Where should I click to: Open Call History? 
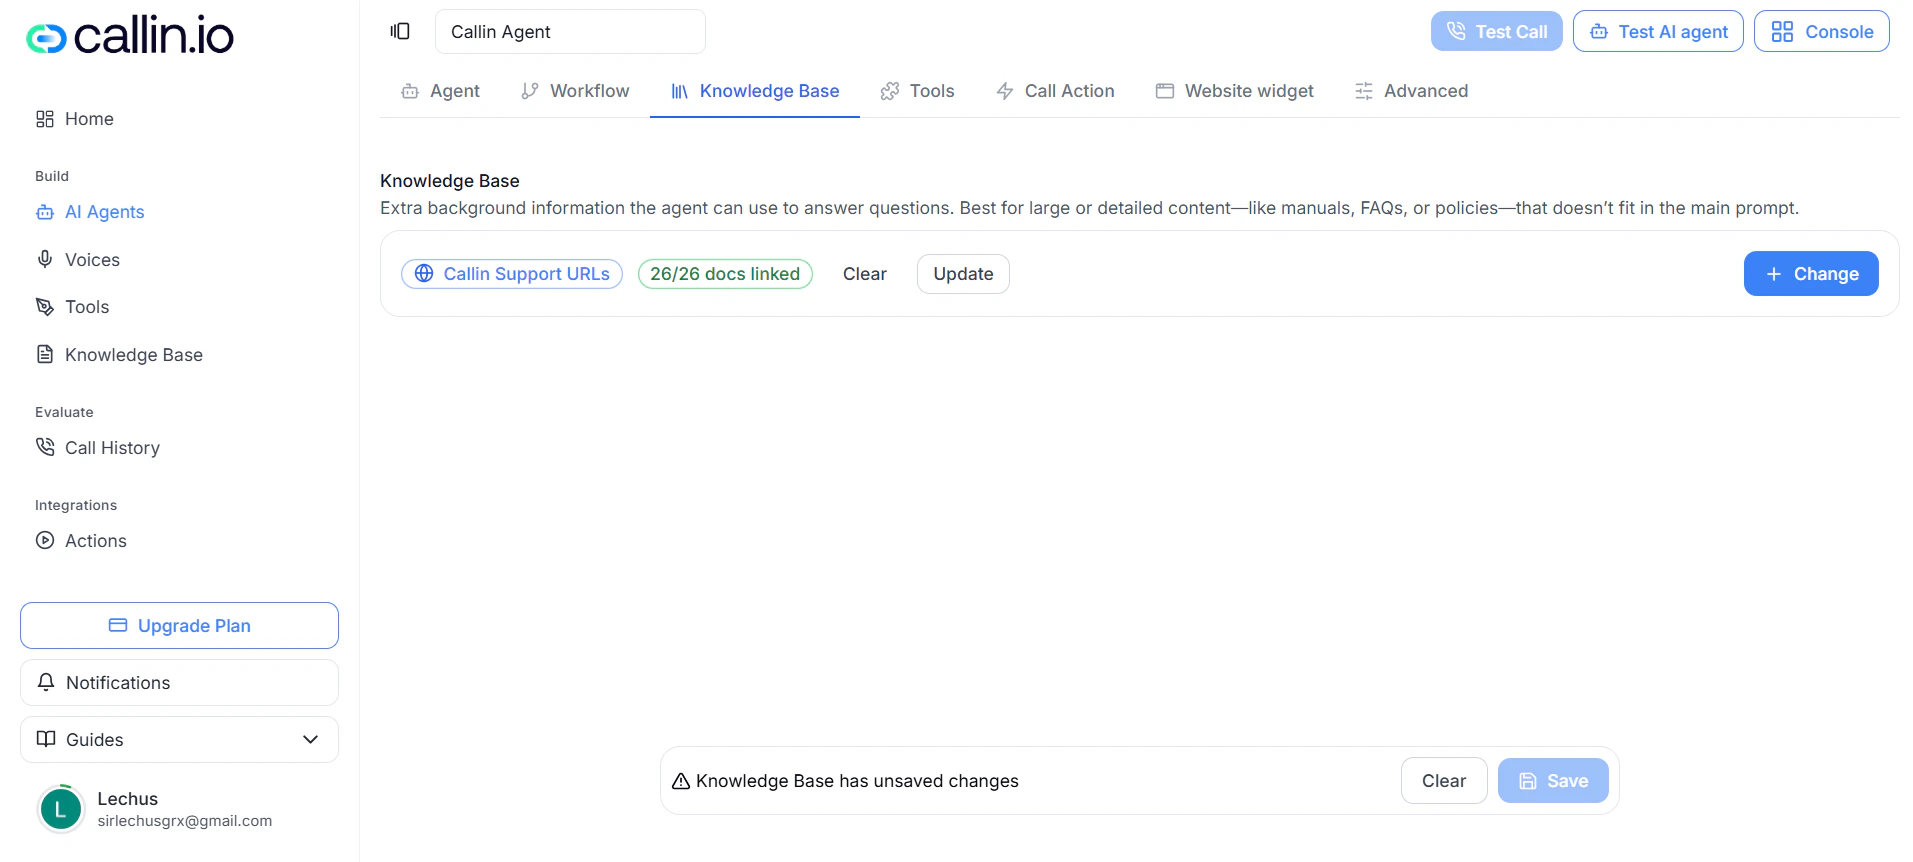[x=98, y=448]
